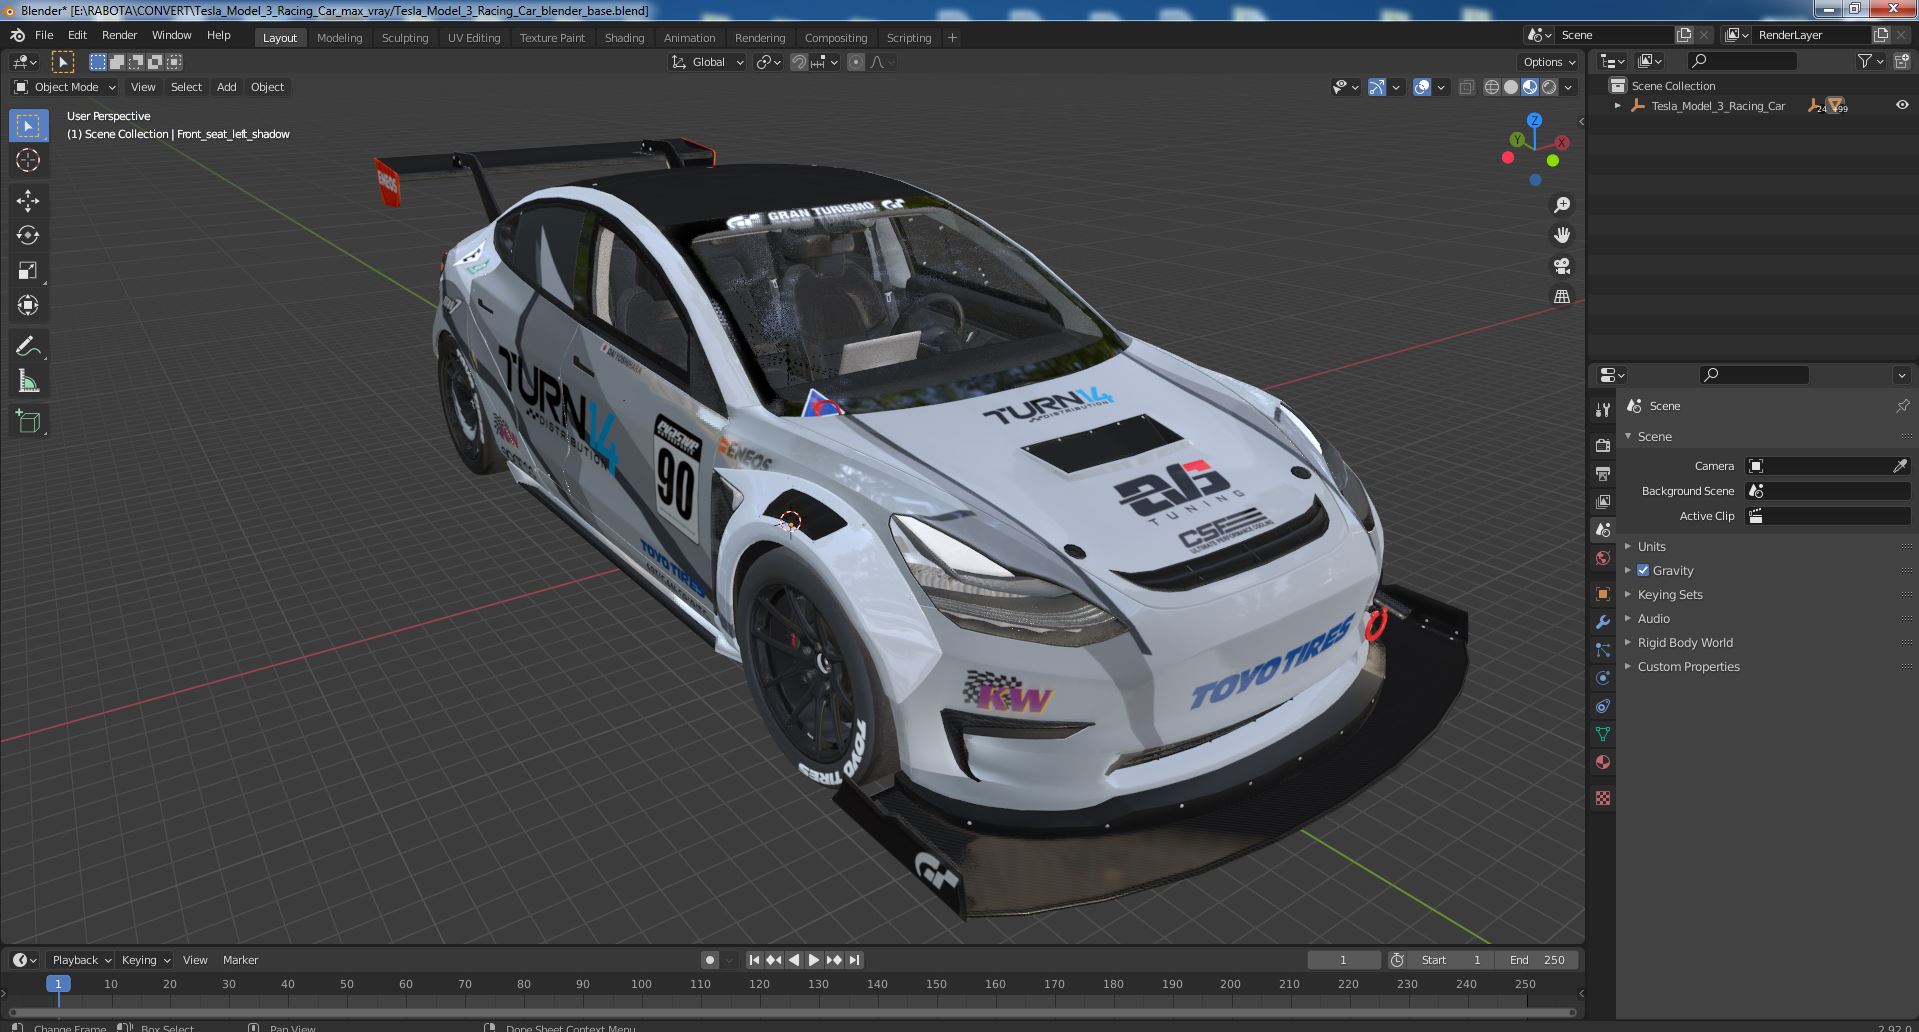Expand the Audio panel

click(x=1653, y=618)
